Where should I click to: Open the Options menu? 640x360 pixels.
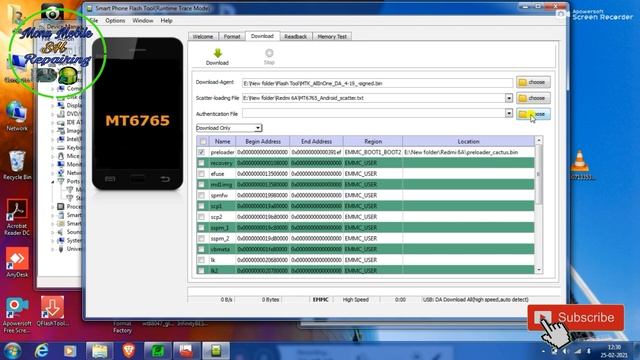[x=115, y=20]
